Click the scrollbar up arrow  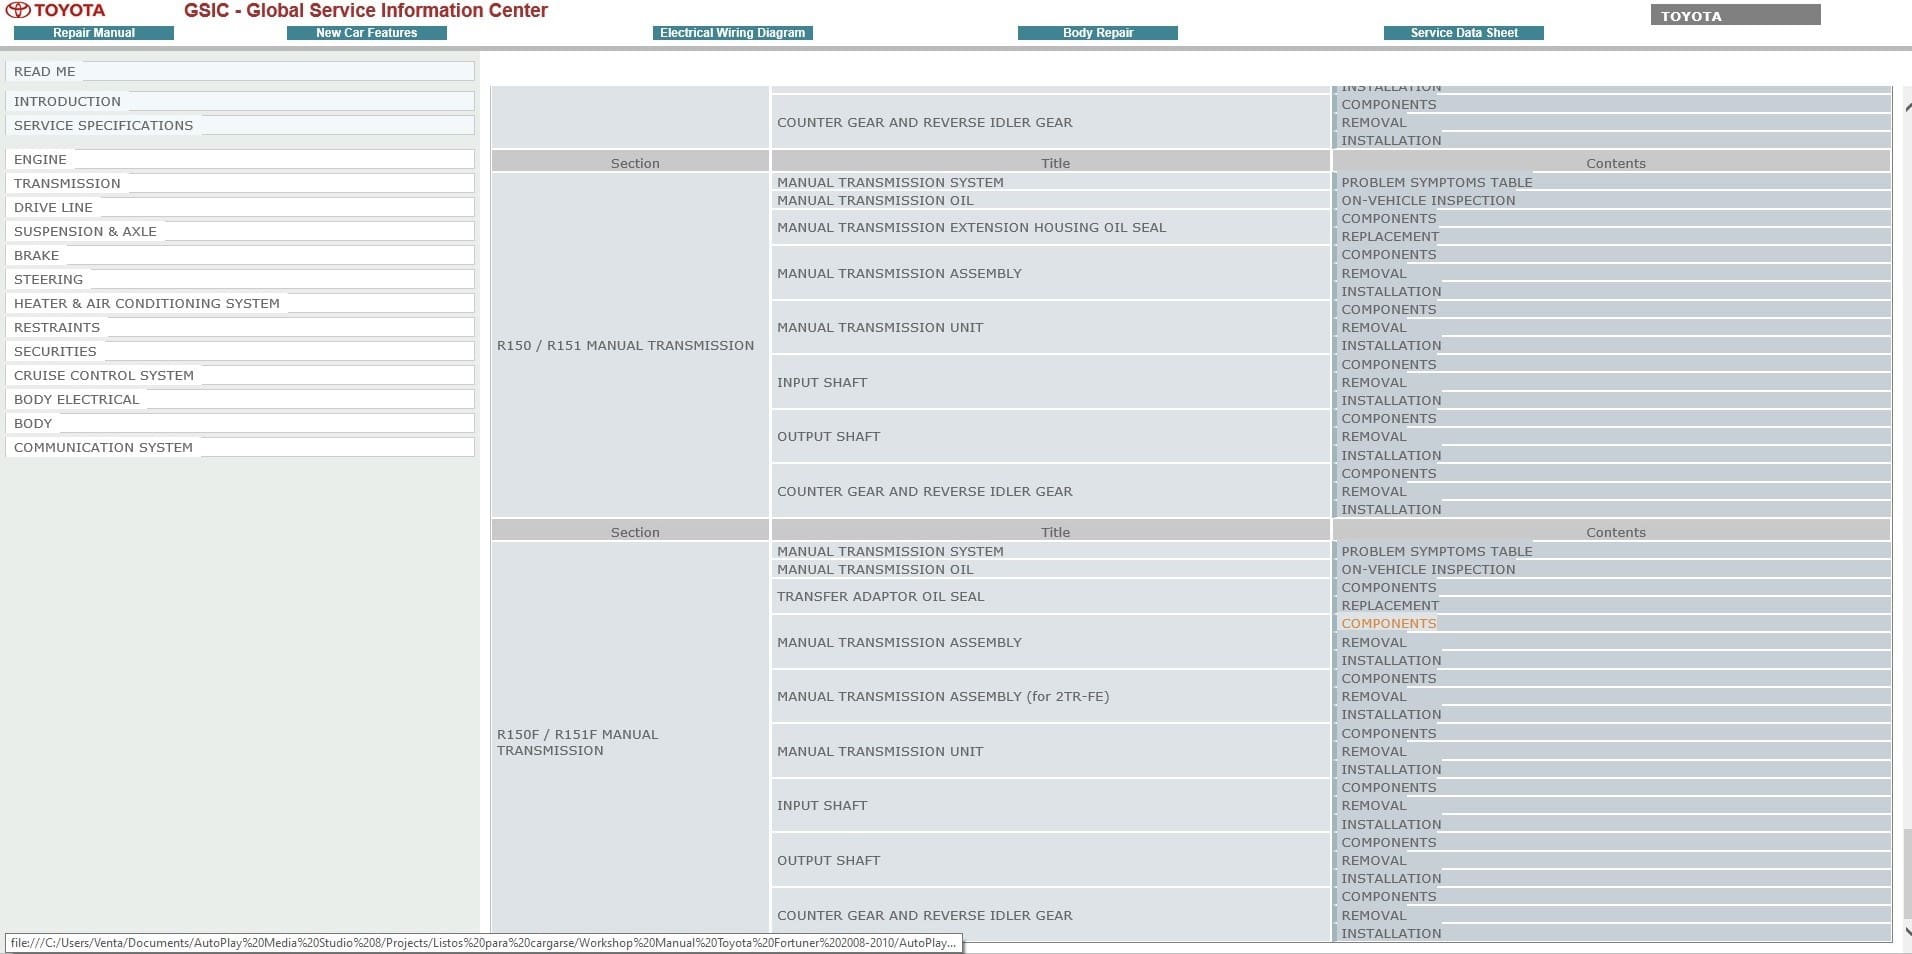(1907, 106)
